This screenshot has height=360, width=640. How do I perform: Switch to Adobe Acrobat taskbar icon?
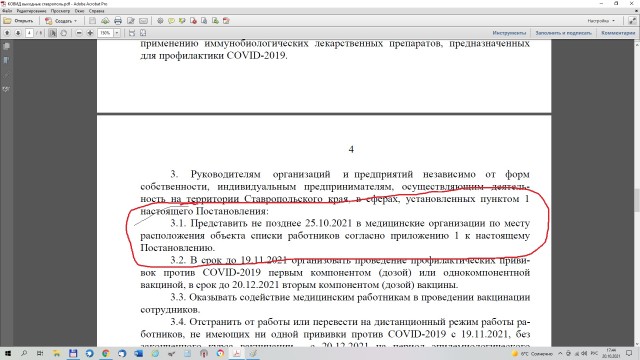(x=237, y=353)
